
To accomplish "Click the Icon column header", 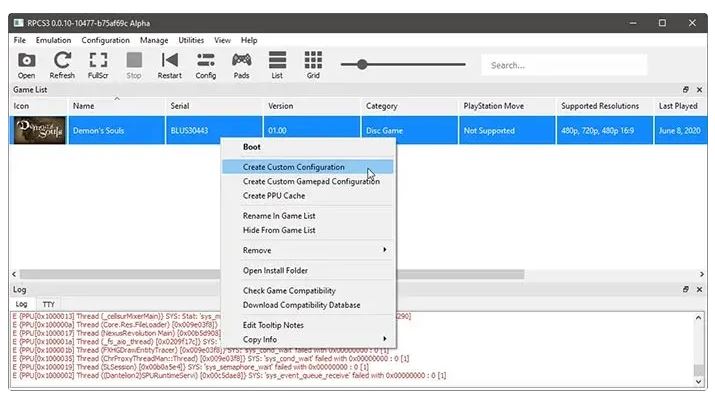I will tap(38, 106).
